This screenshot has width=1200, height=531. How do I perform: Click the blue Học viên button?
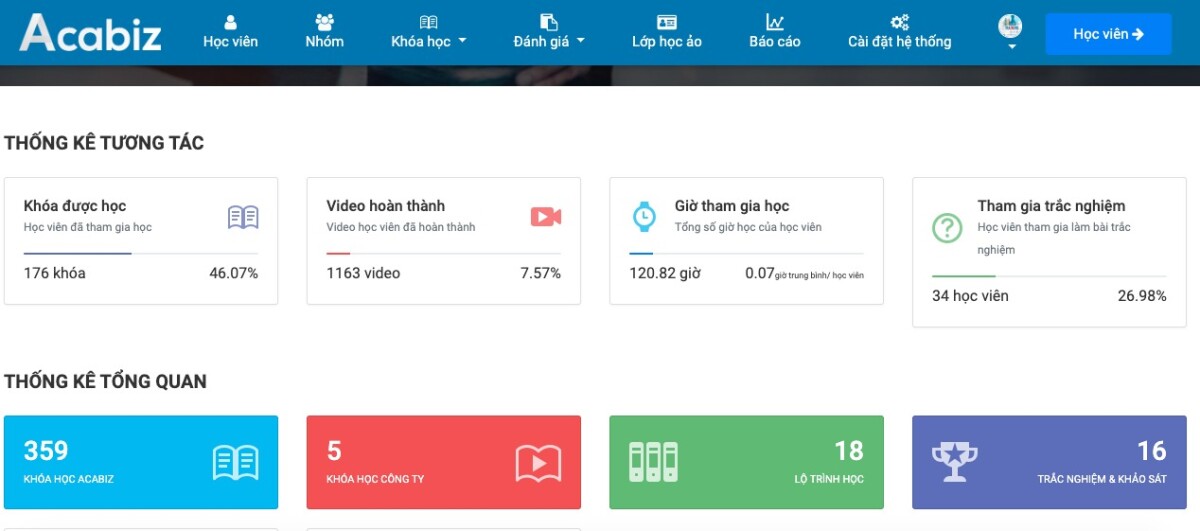[x=1108, y=34]
